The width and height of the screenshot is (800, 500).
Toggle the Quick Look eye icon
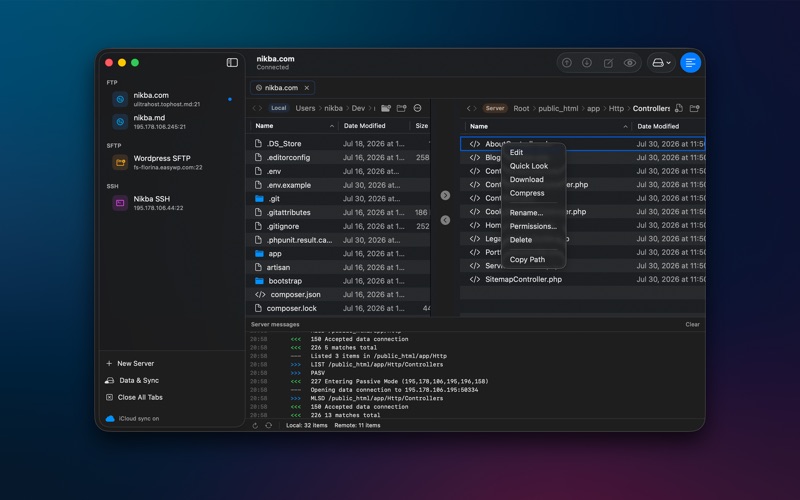click(x=630, y=63)
